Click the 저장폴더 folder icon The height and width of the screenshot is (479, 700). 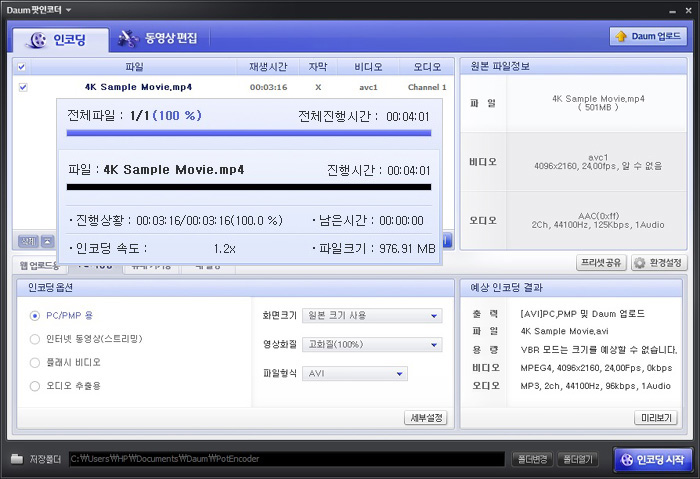(x=17, y=459)
